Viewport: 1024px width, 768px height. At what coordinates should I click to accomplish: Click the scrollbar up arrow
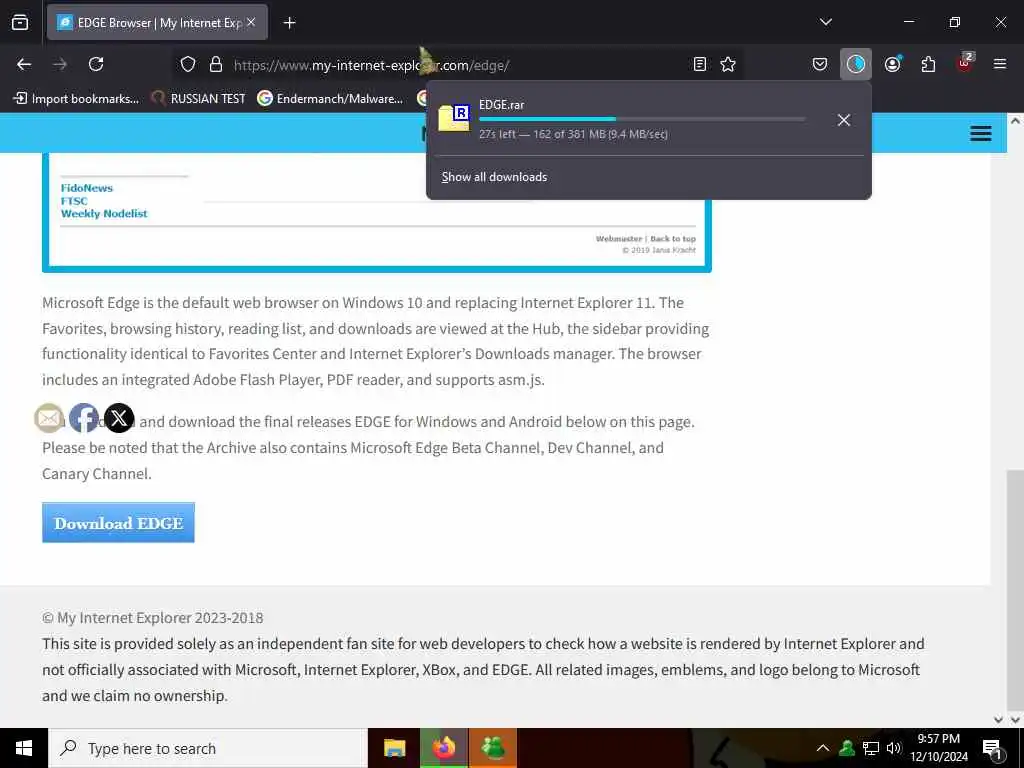[1015, 121]
